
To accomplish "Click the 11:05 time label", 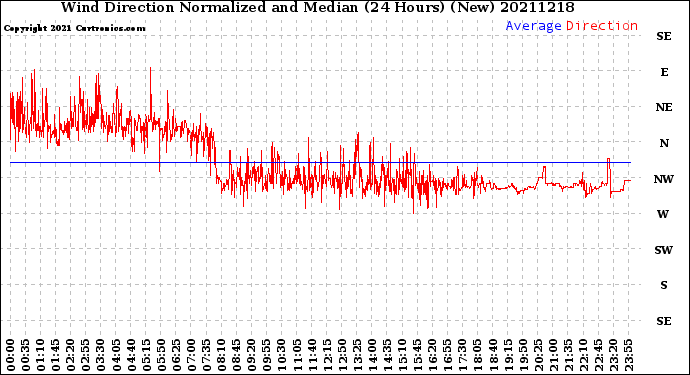I will 297,355.
